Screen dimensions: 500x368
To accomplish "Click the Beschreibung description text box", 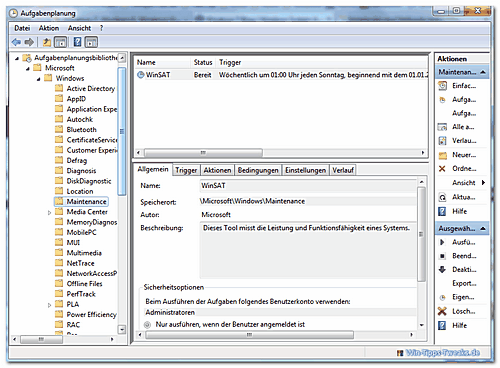I will coord(308,250).
